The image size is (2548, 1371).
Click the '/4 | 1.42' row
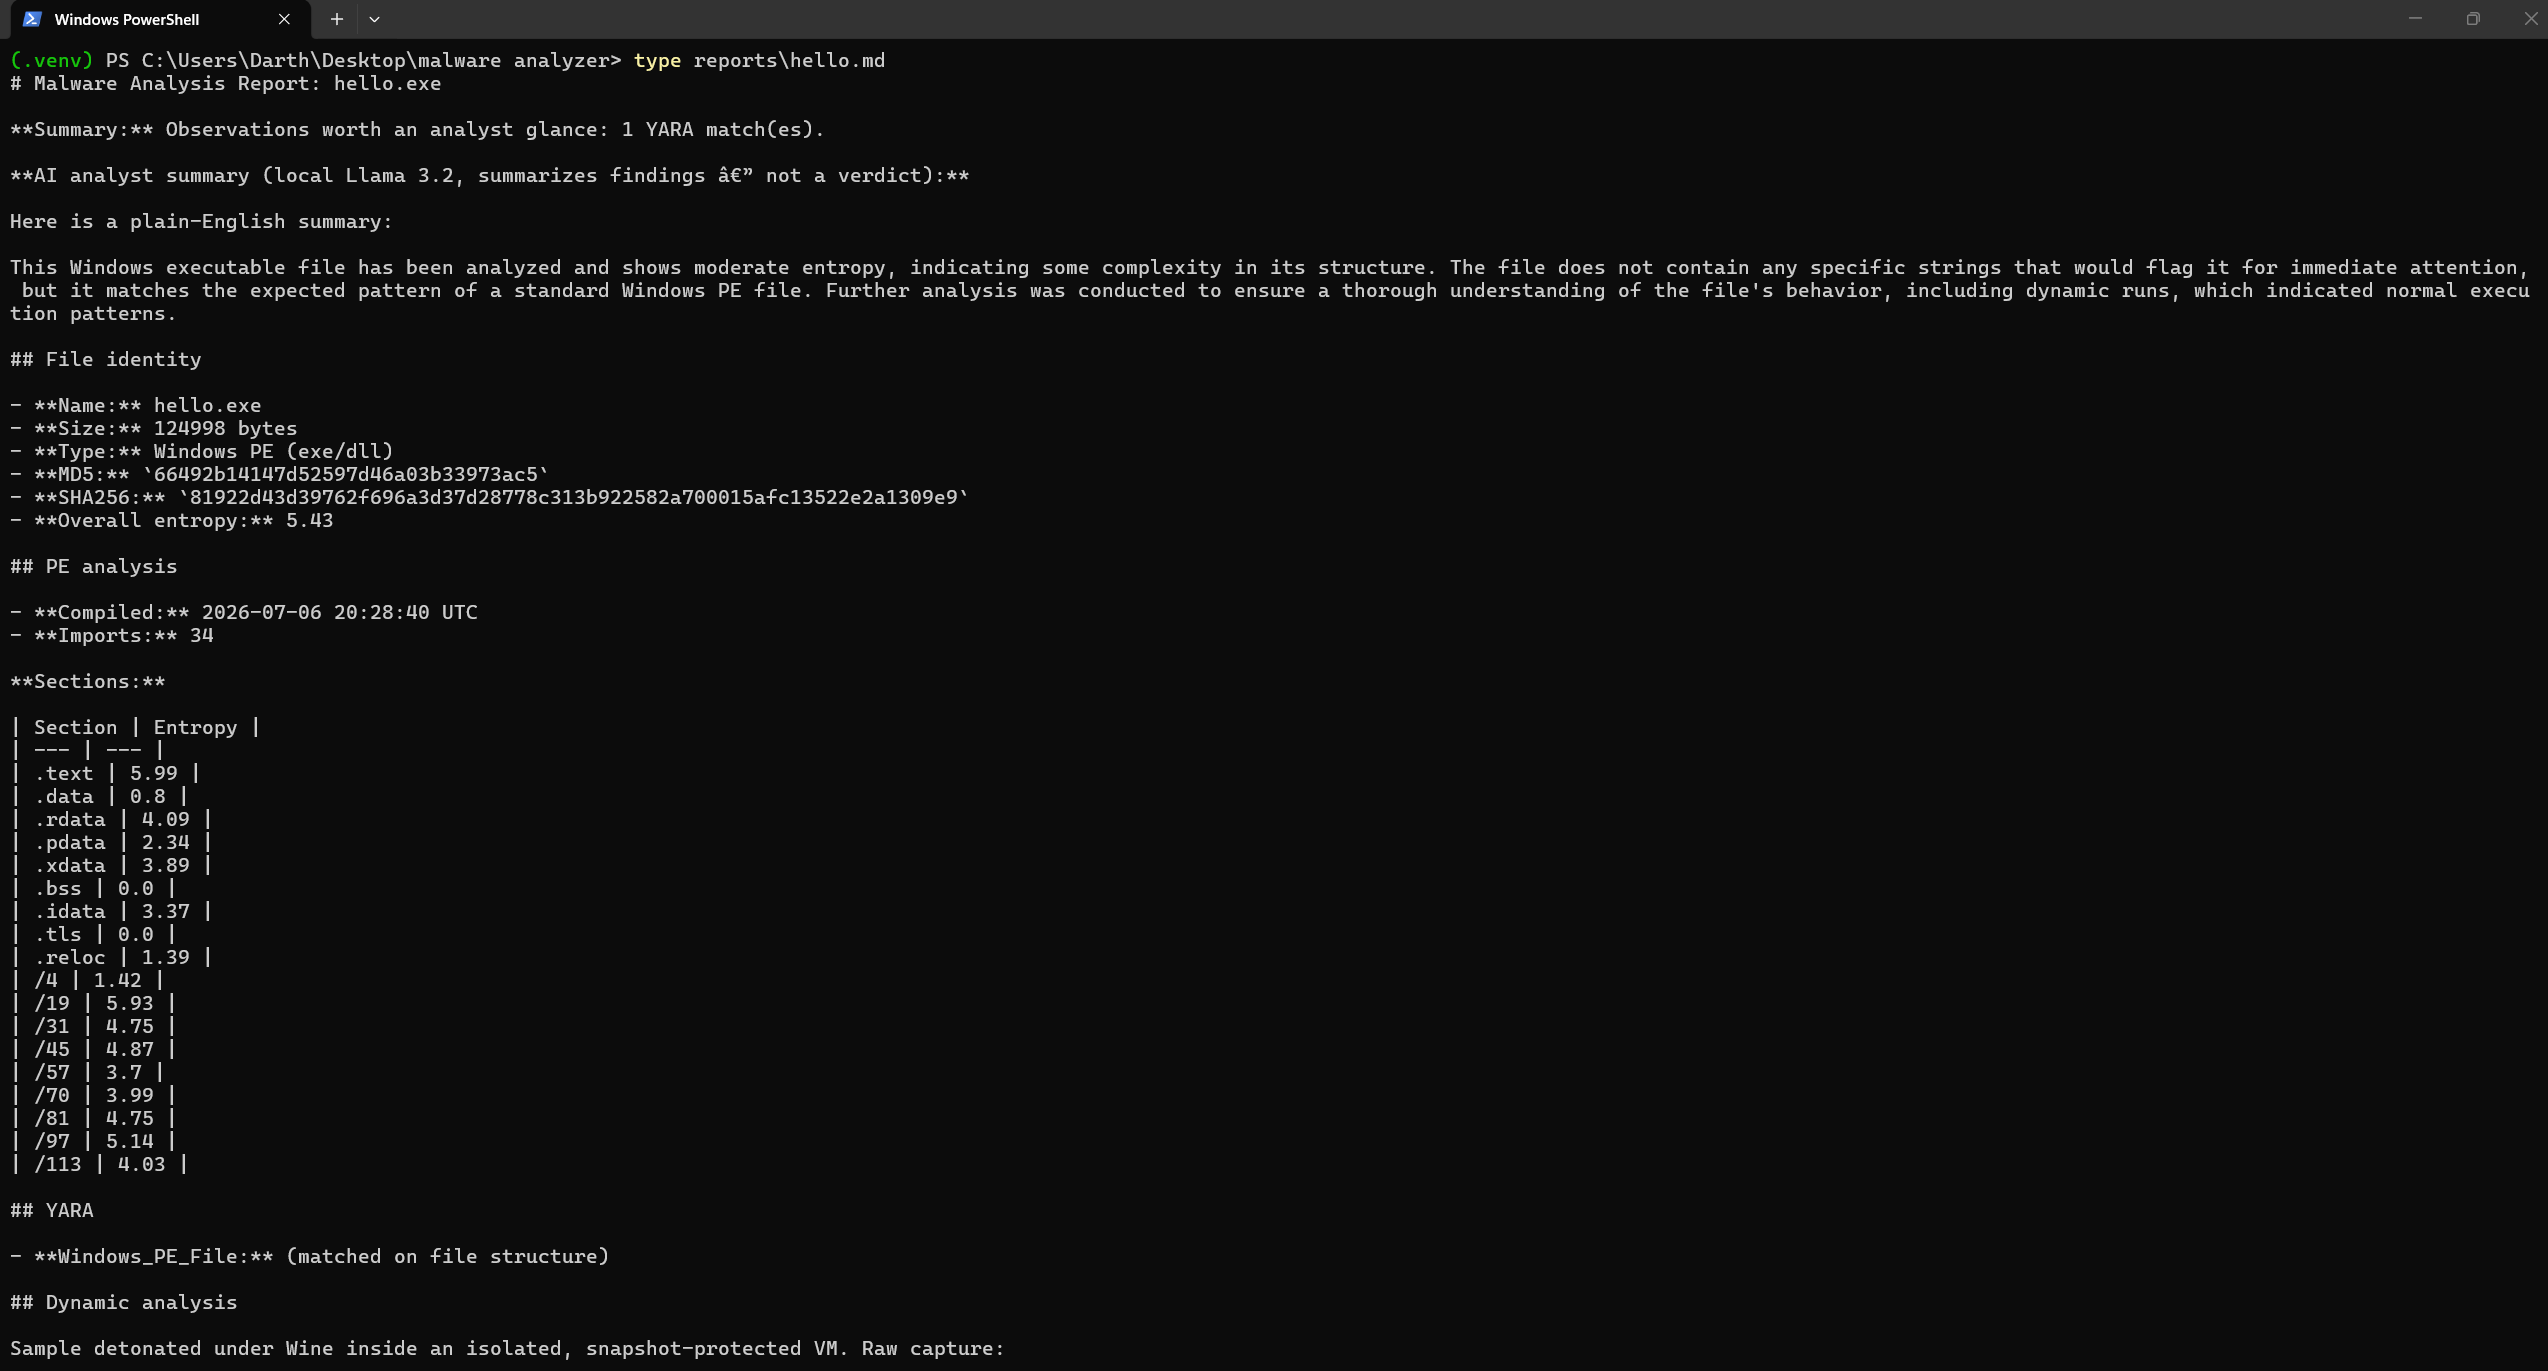tap(88, 981)
